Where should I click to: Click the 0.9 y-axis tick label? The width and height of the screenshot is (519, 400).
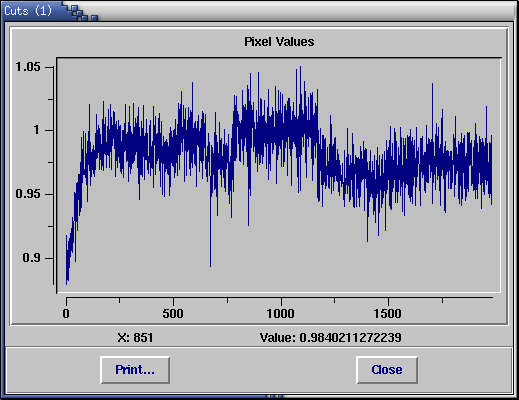(x=31, y=258)
